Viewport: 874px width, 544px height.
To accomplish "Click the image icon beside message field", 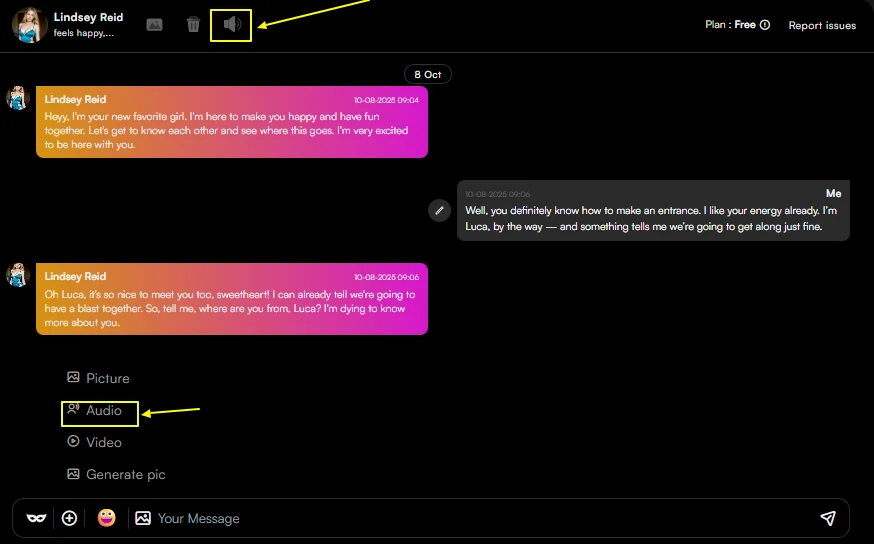I will [x=143, y=518].
